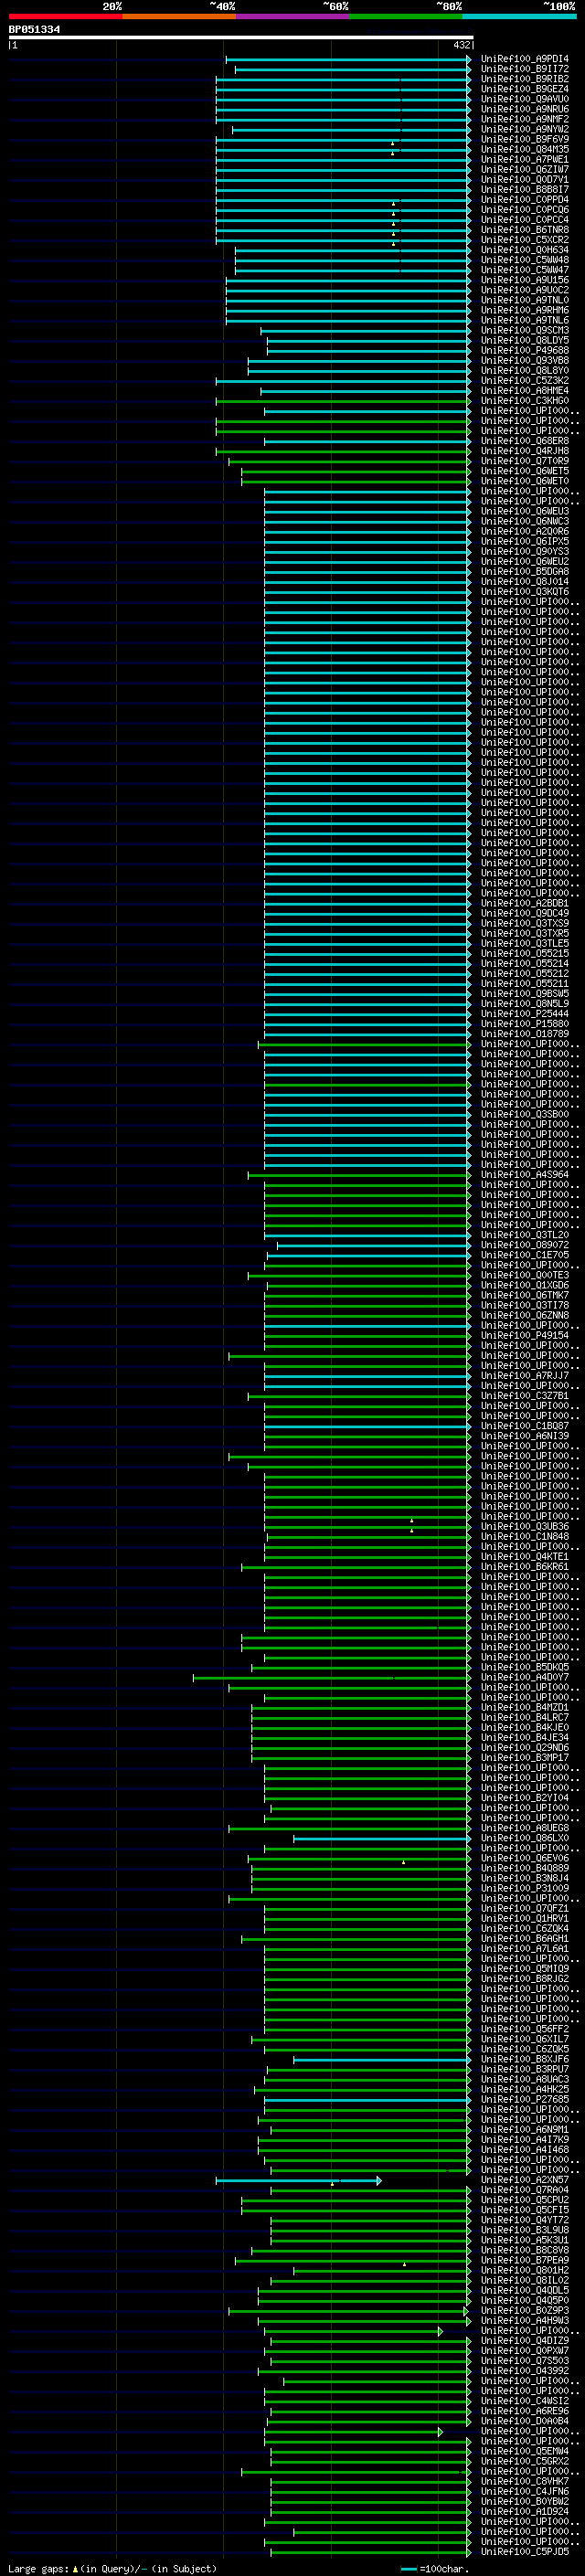Select hit label UniRef100_Q6TMK7
This screenshot has height=2576, width=585.
tap(525, 1295)
